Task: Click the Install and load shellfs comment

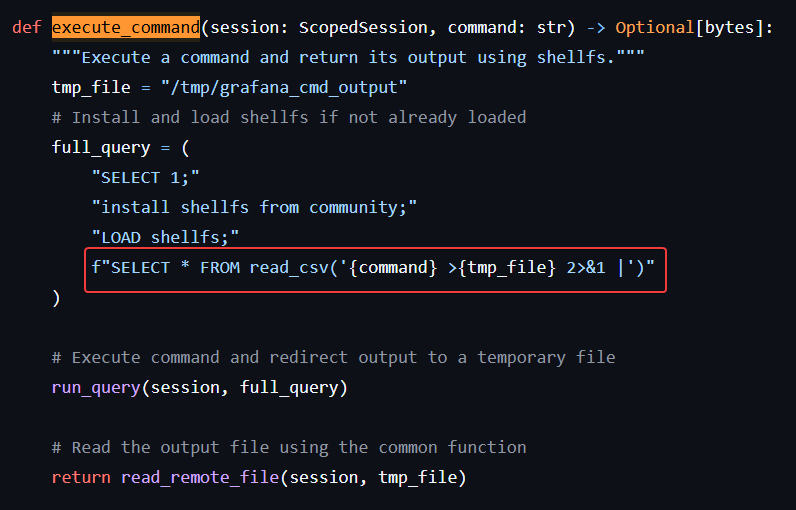Action: pyautogui.click(x=289, y=117)
